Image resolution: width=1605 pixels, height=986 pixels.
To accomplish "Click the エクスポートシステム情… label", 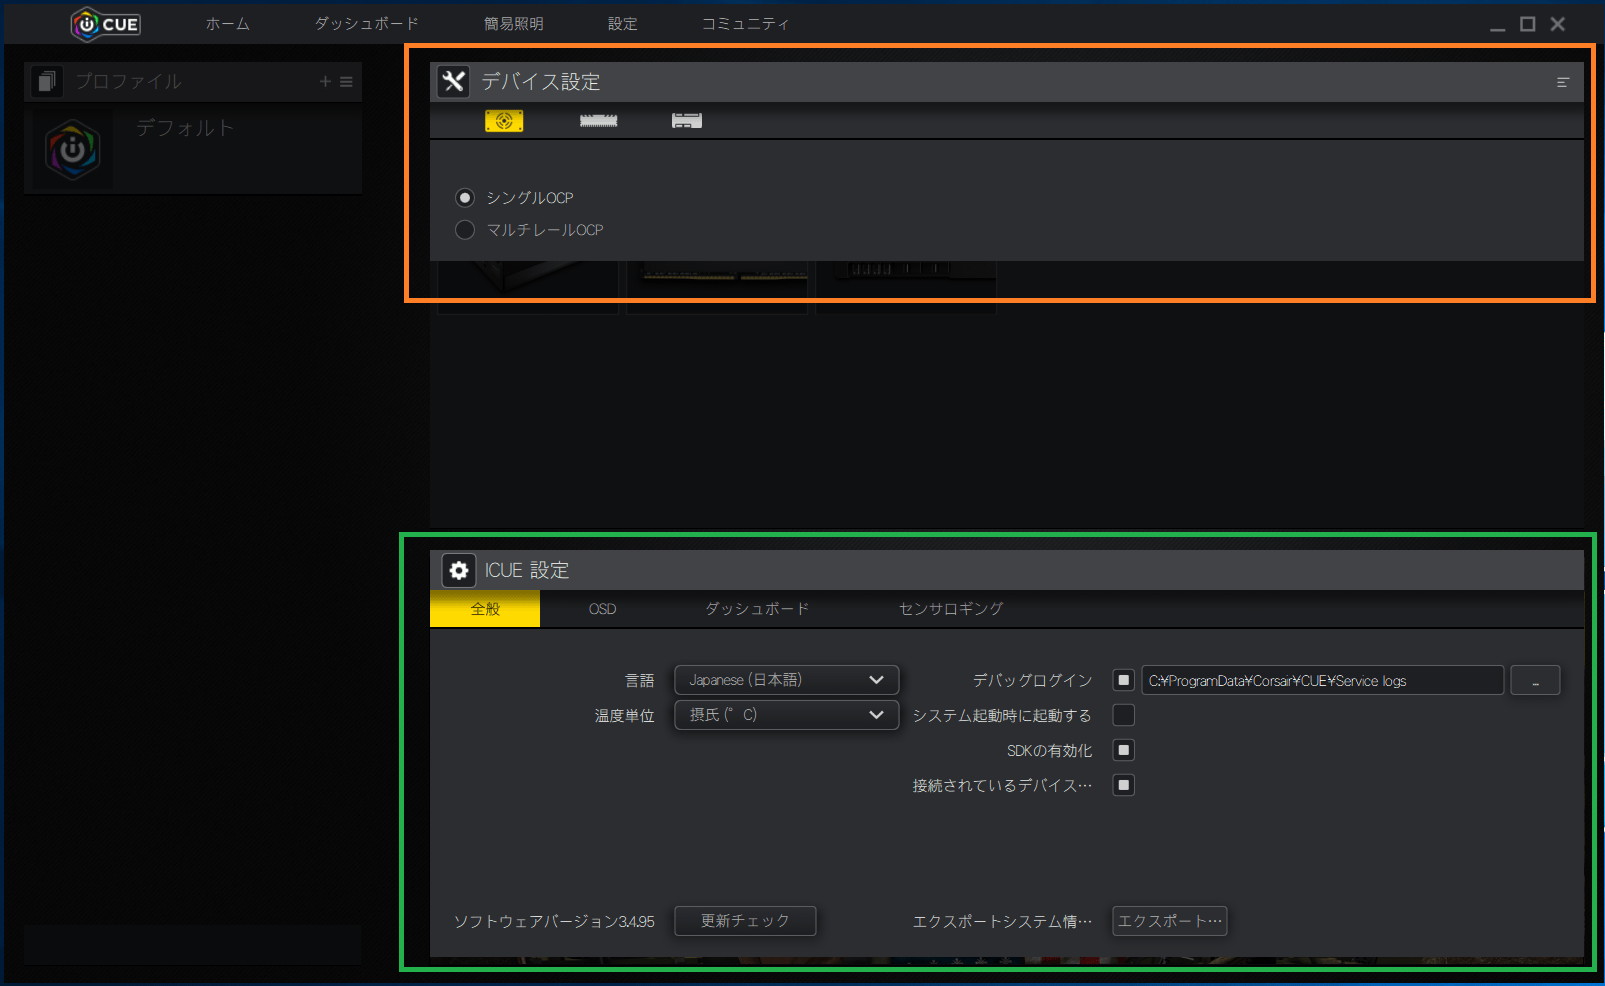I will 1002,922.
